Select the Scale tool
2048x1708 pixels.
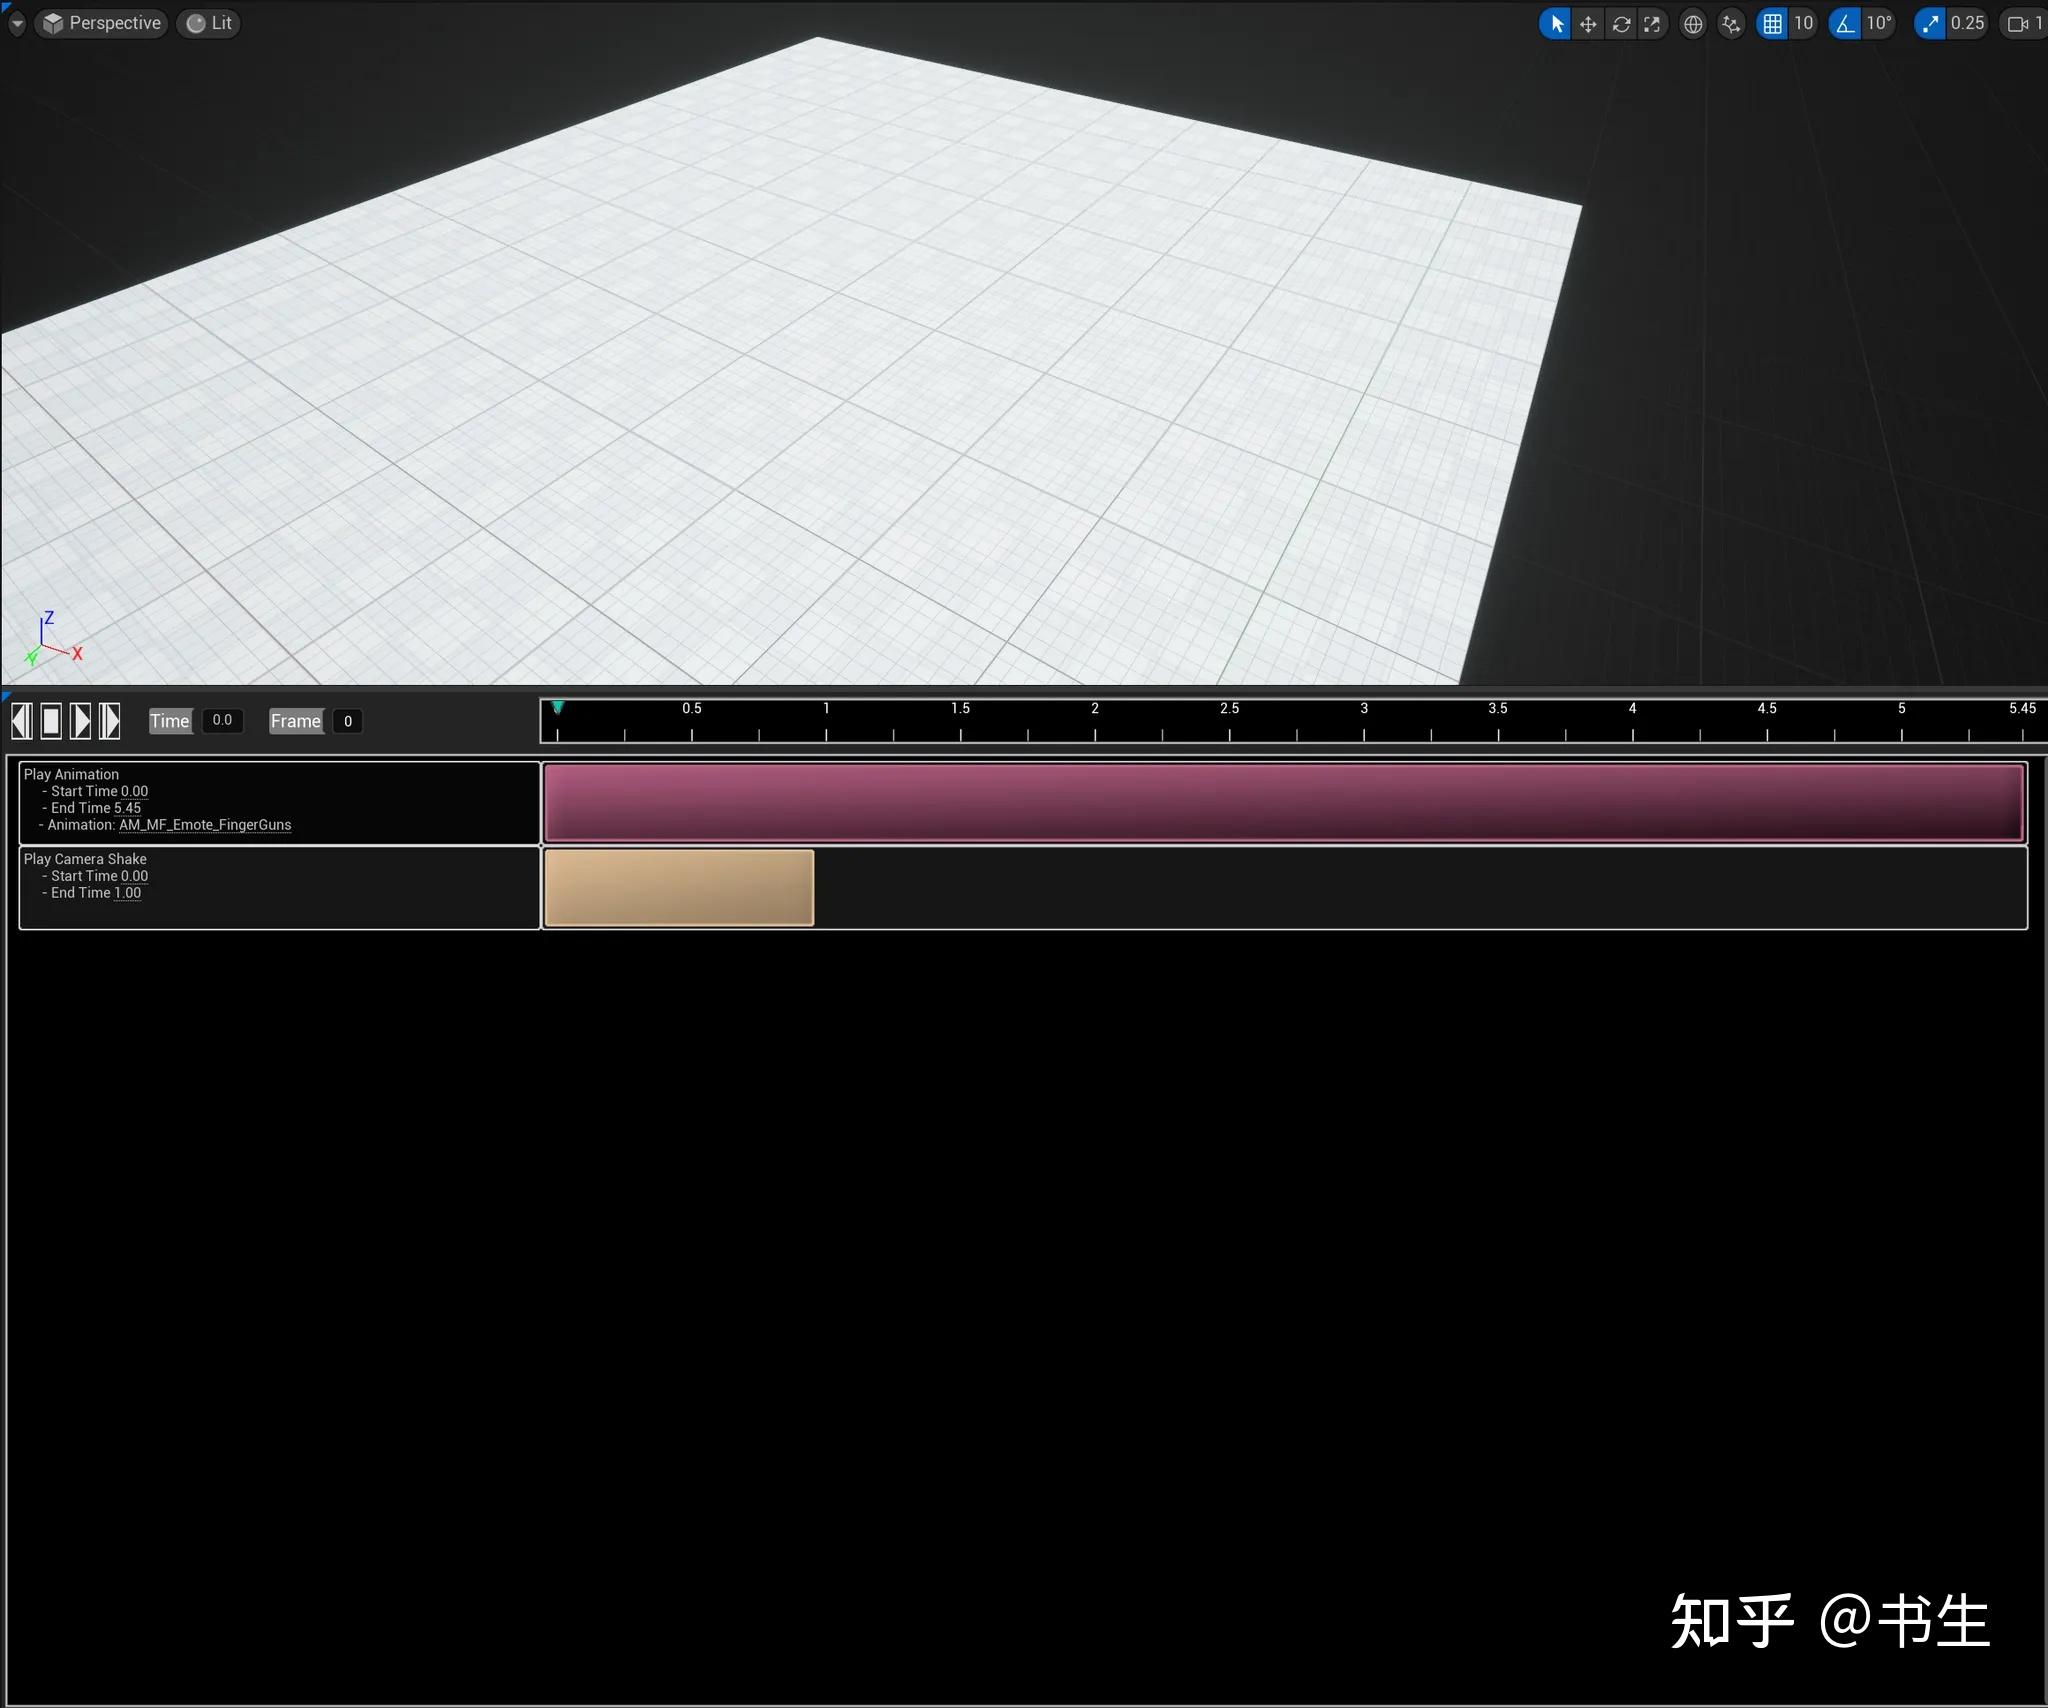pyautogui.click(x=1652, y=23)
